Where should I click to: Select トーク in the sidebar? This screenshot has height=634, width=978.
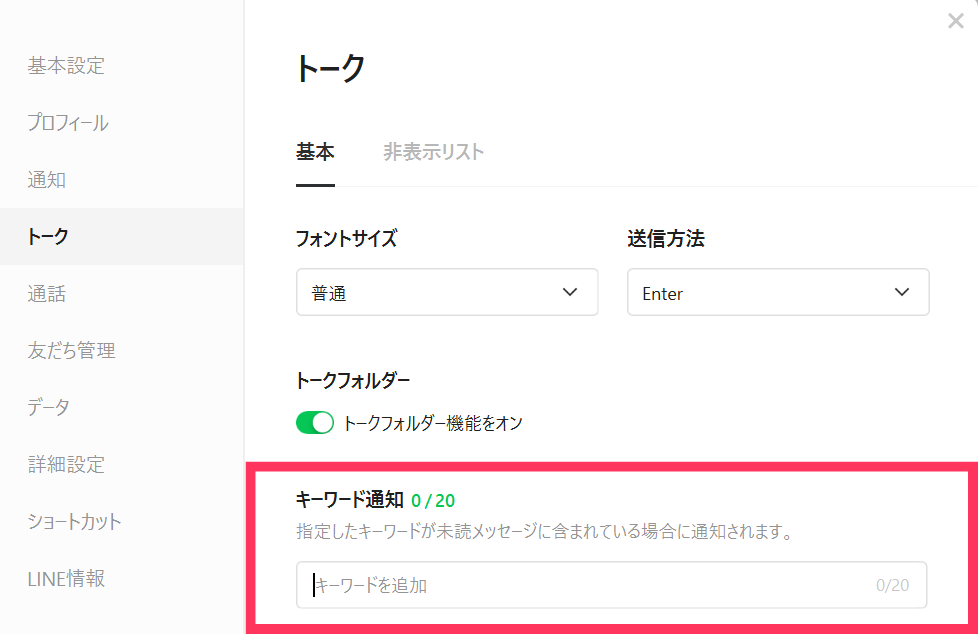[48, 237]
